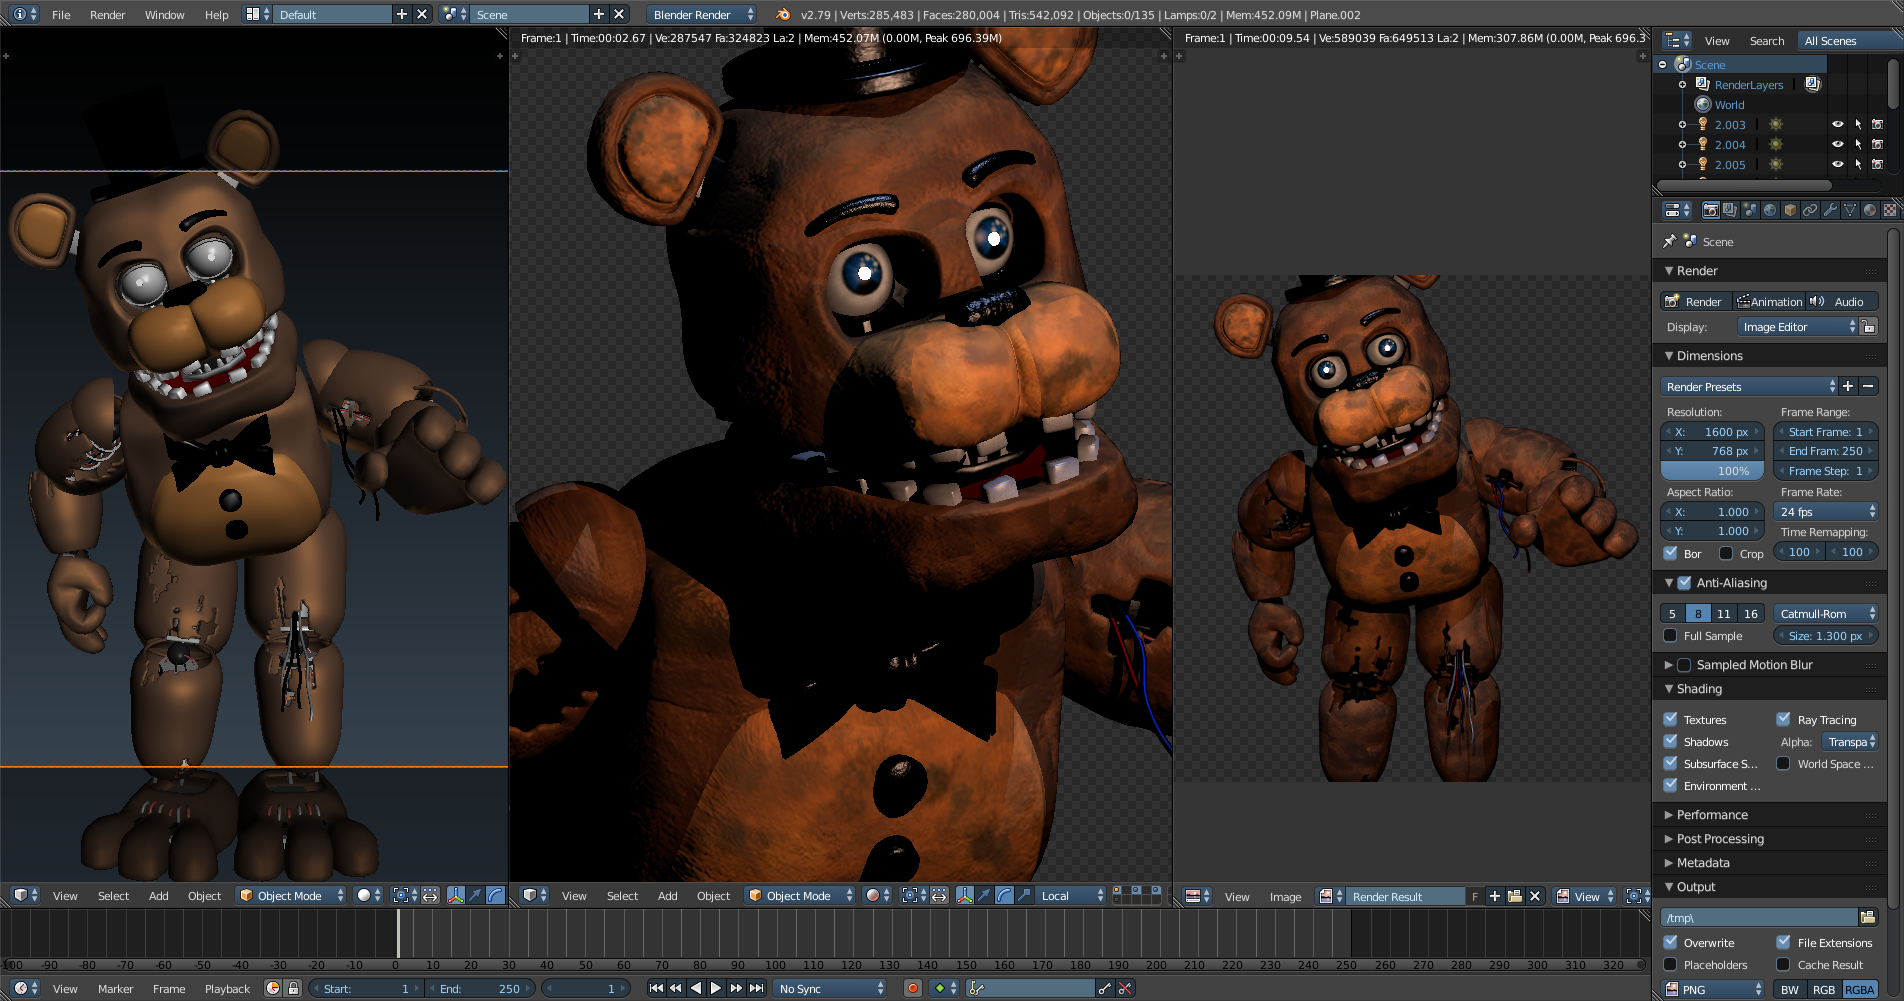Open the Window menu
The width and height of the screenshot is (1904, 1001).
click(x=164, y=14)
